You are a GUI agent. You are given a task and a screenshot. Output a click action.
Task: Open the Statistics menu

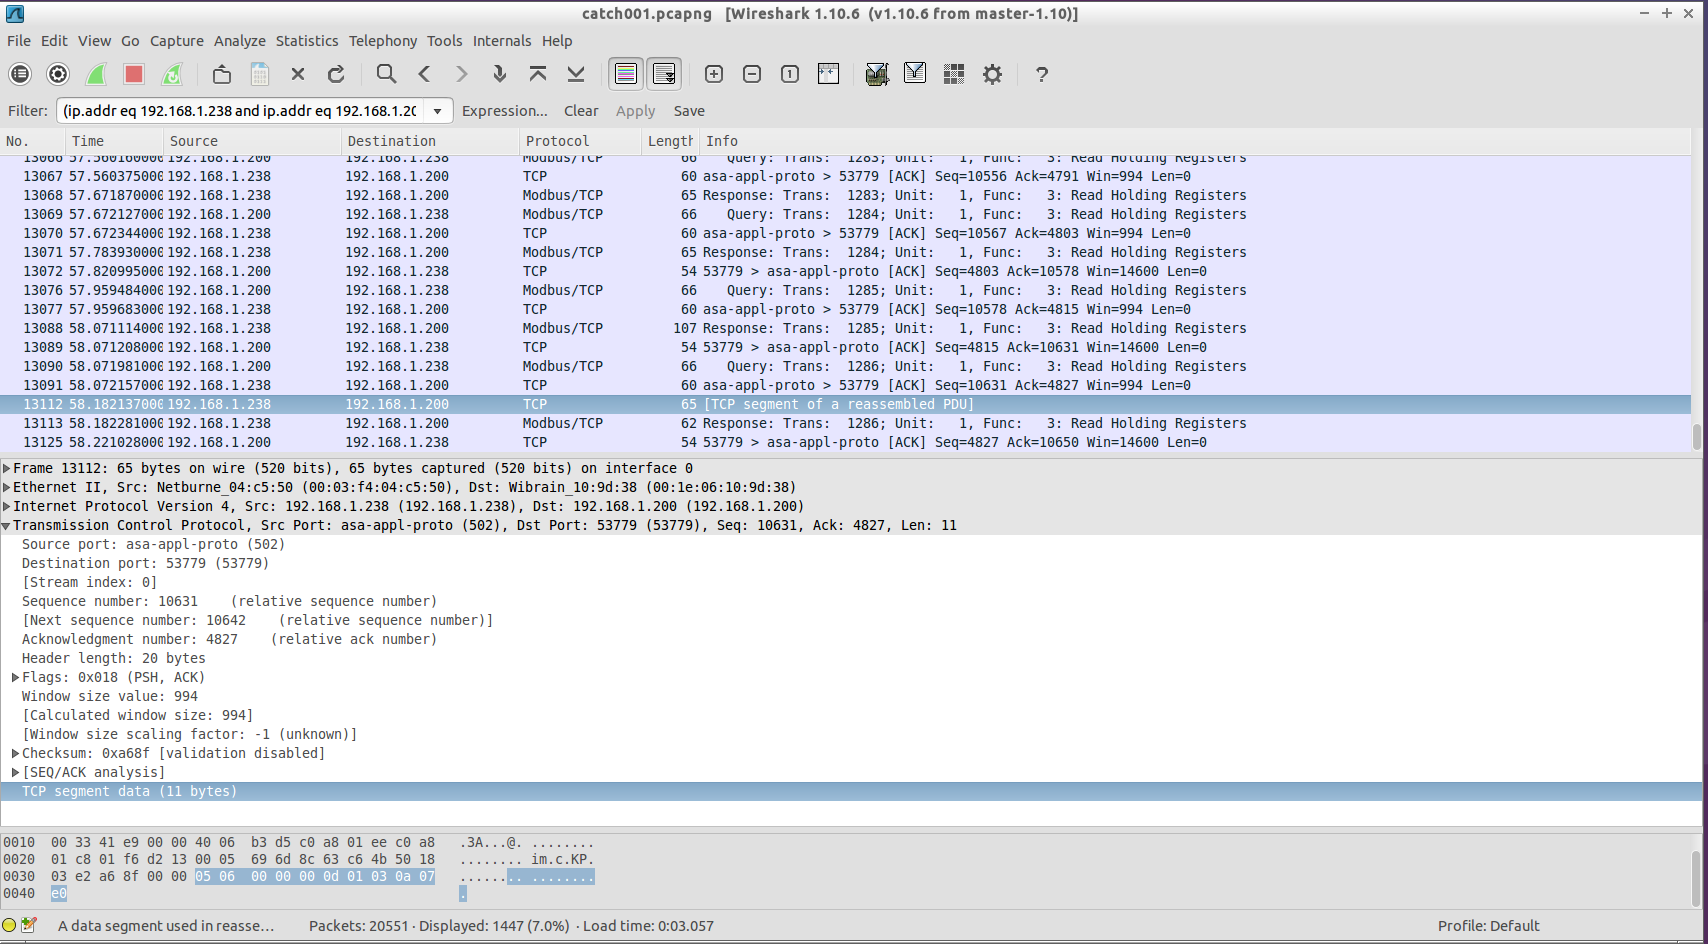[x=307, y=41]
